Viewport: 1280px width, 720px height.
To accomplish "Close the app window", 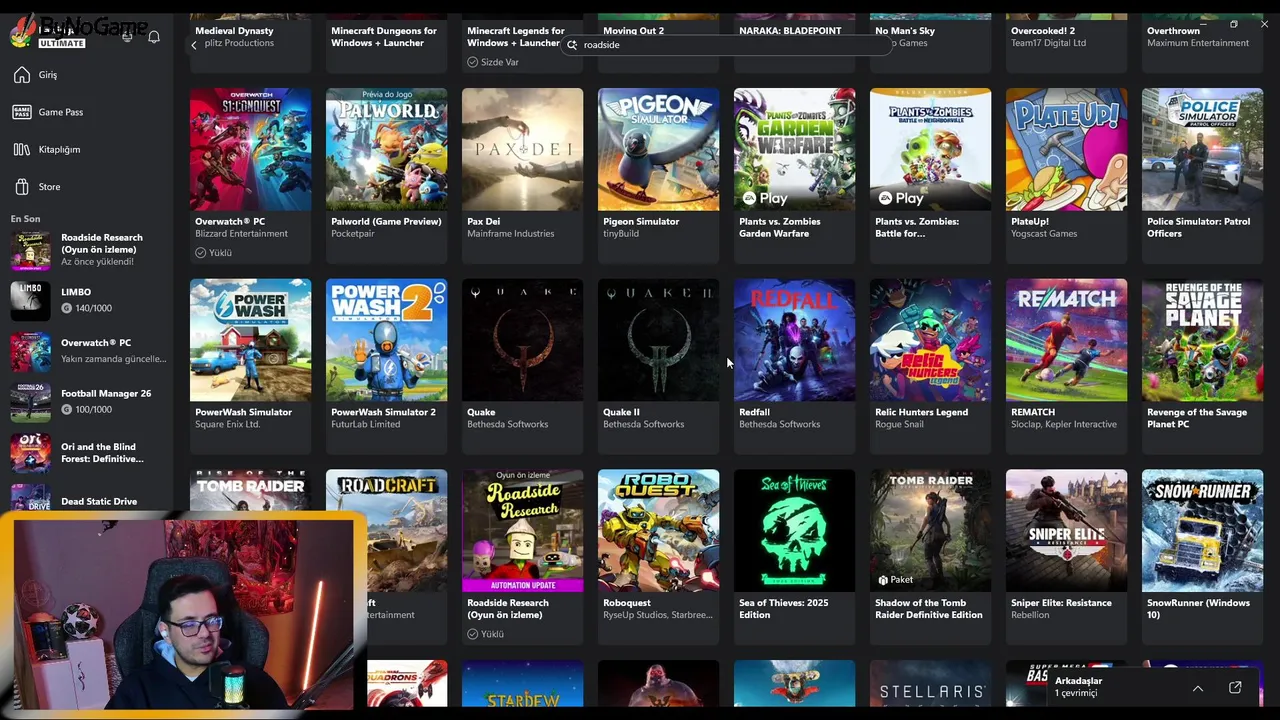I will 1264,24.
